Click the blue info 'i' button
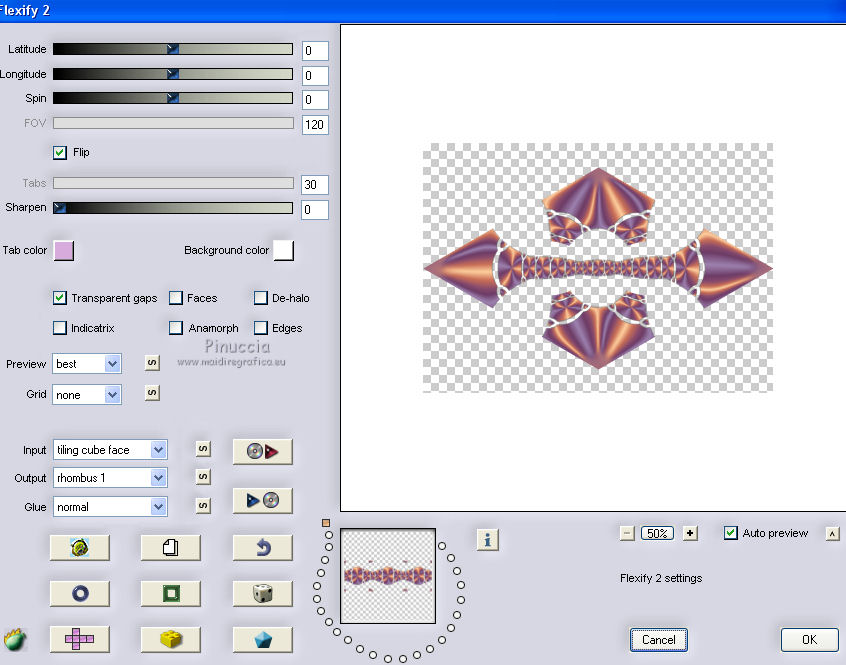 pos(488,539)
